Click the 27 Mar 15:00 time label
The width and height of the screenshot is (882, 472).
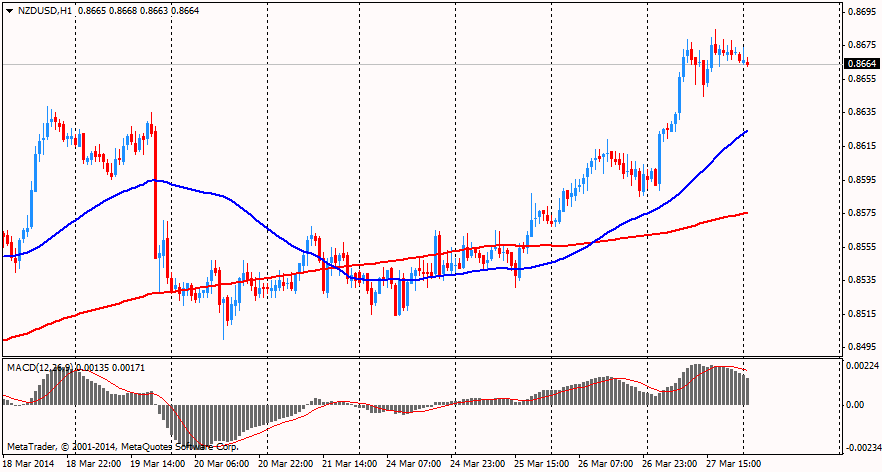pos(734,464)
